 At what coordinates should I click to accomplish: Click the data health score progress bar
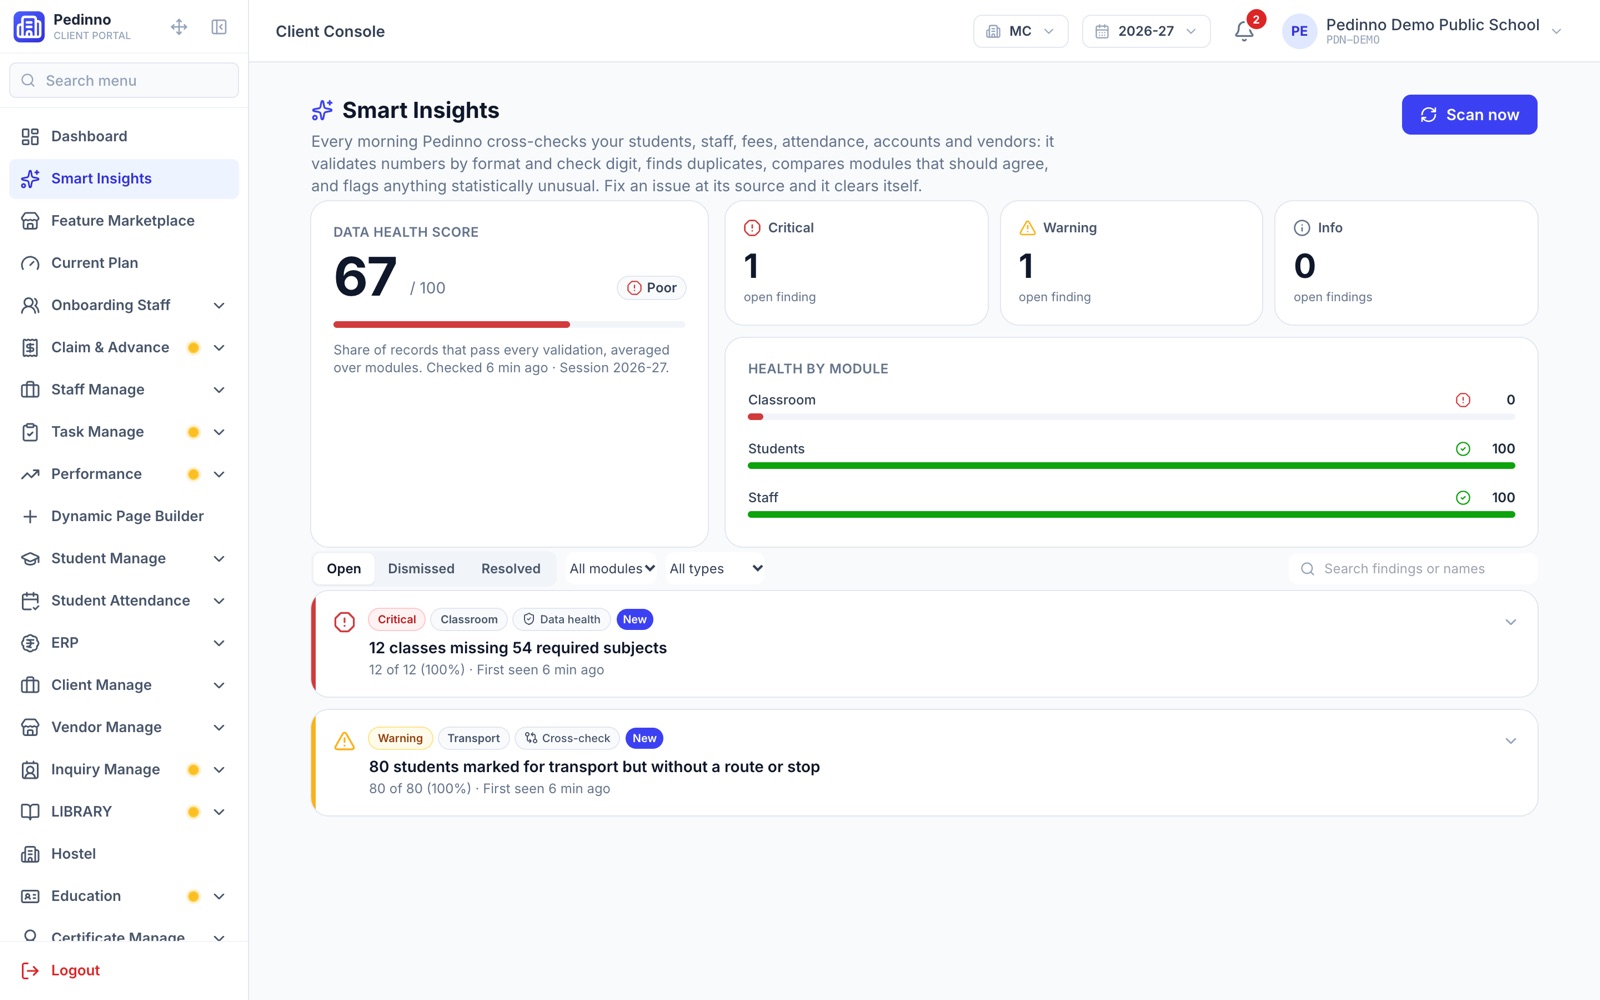pyautogui.click(x=509, y=324)
